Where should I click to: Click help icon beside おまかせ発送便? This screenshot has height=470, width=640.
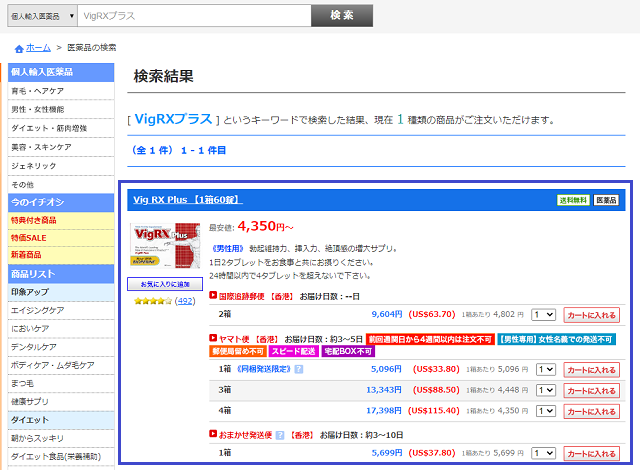(x=280, y=435)
